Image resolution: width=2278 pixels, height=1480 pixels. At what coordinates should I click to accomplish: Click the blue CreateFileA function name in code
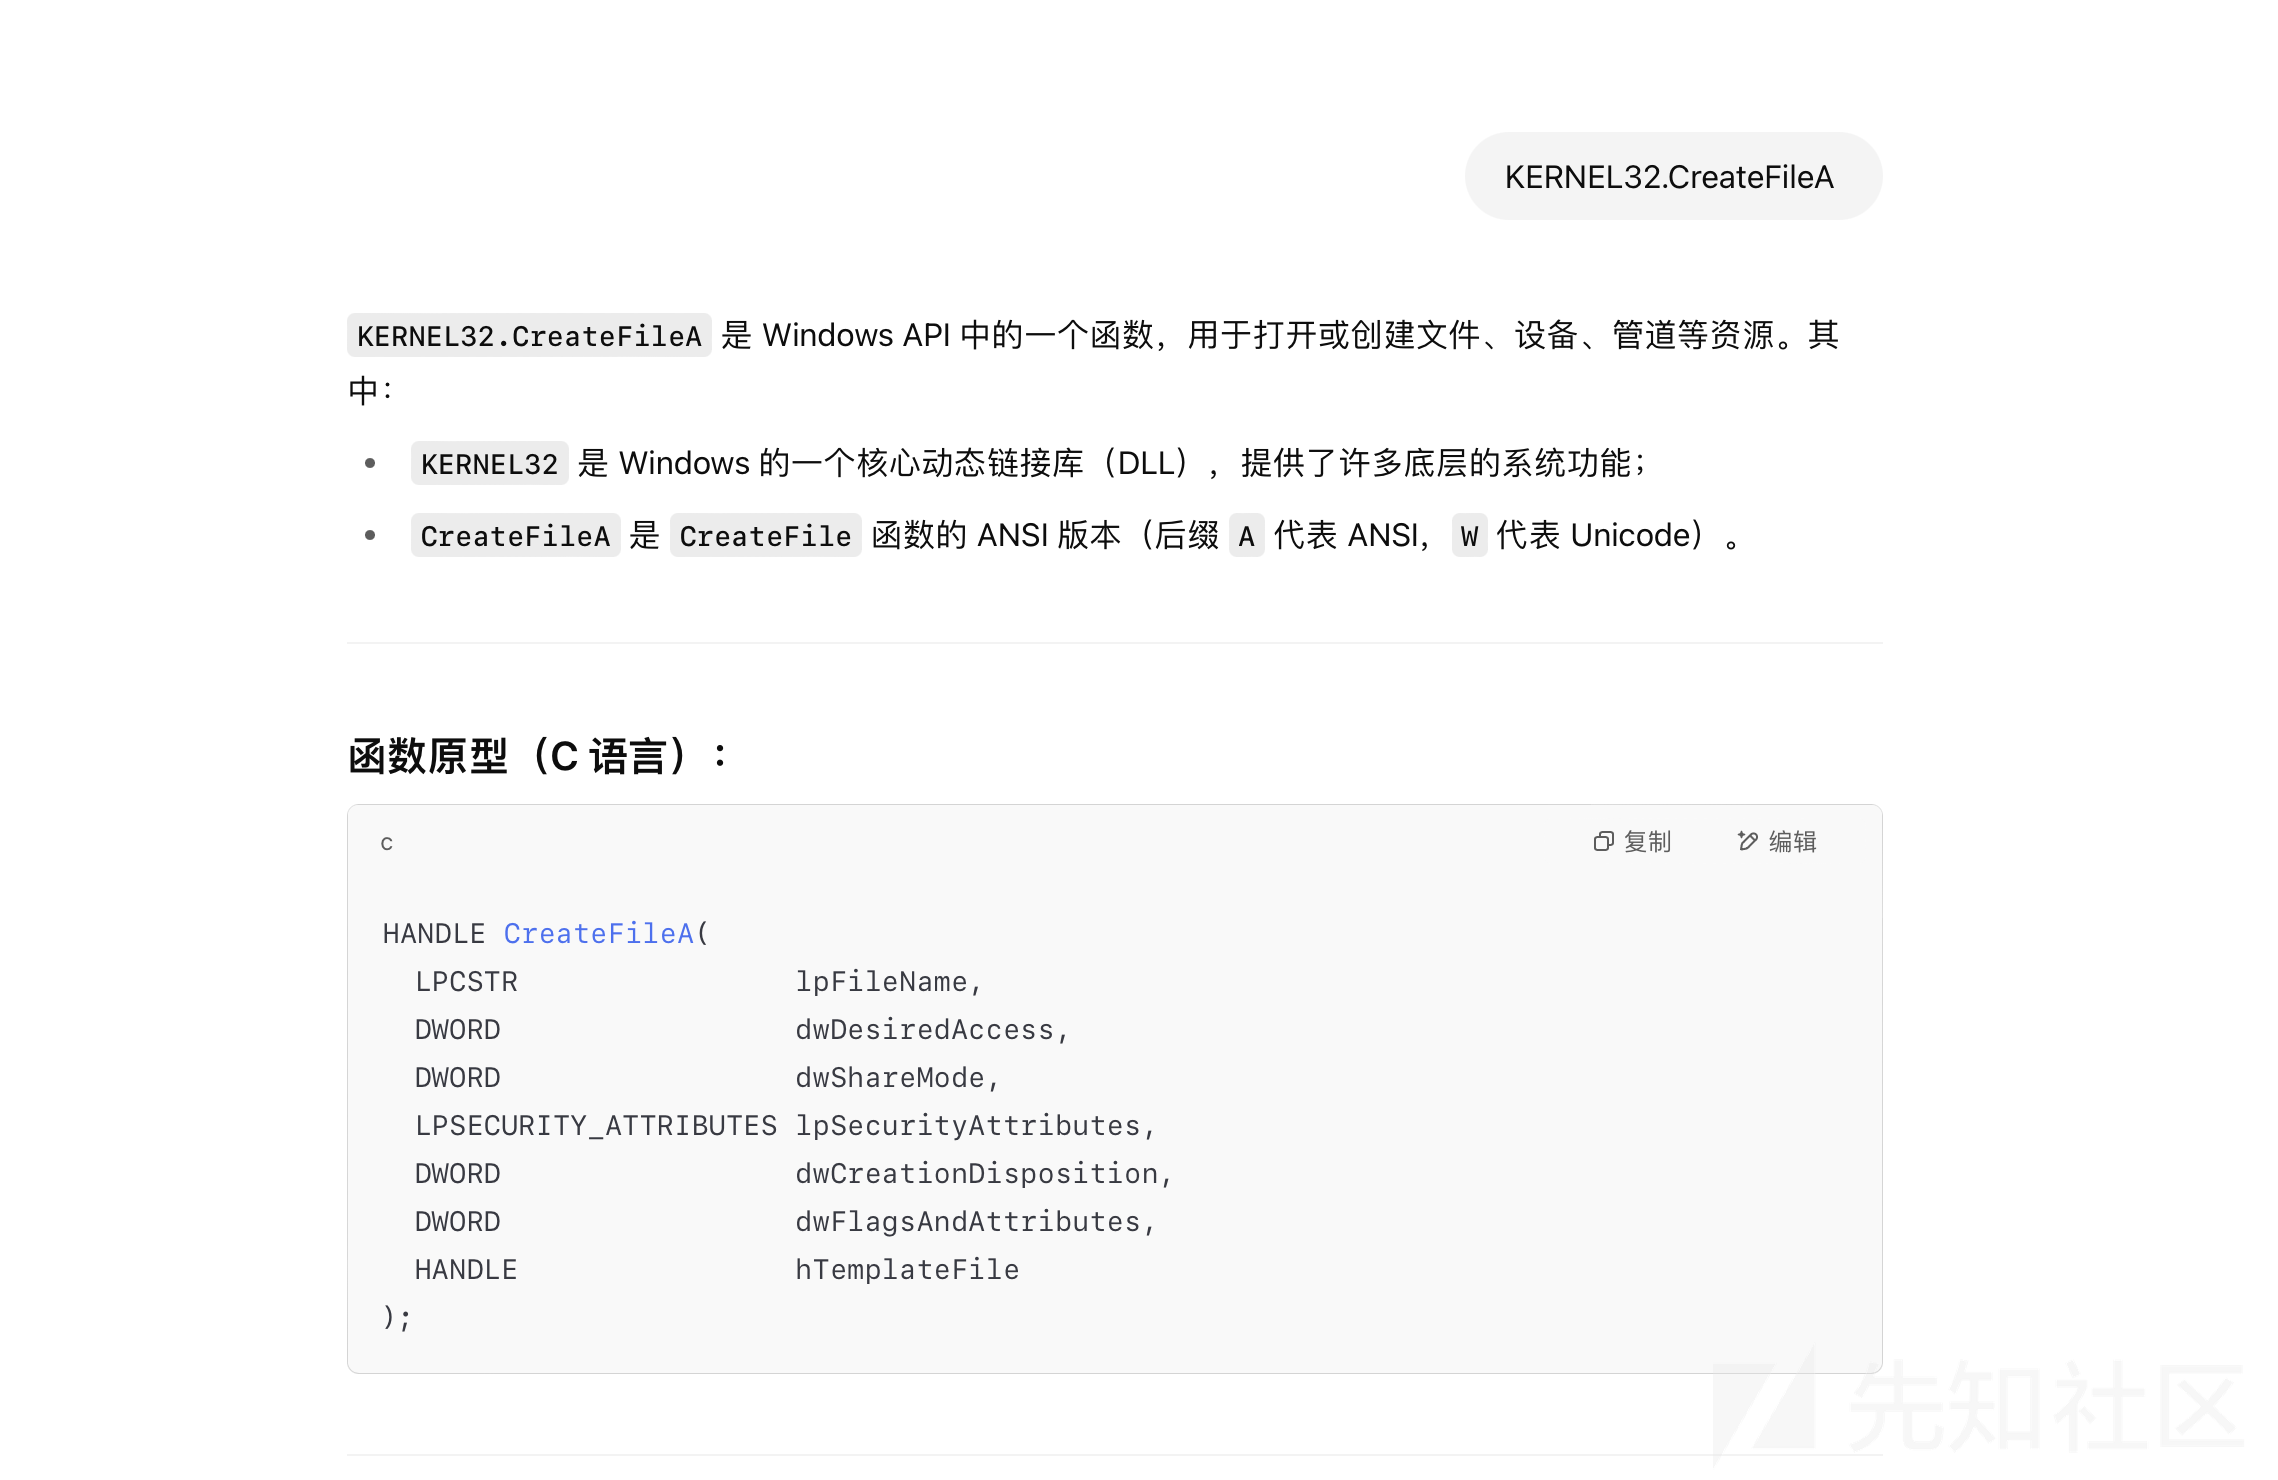pos(599,933)
